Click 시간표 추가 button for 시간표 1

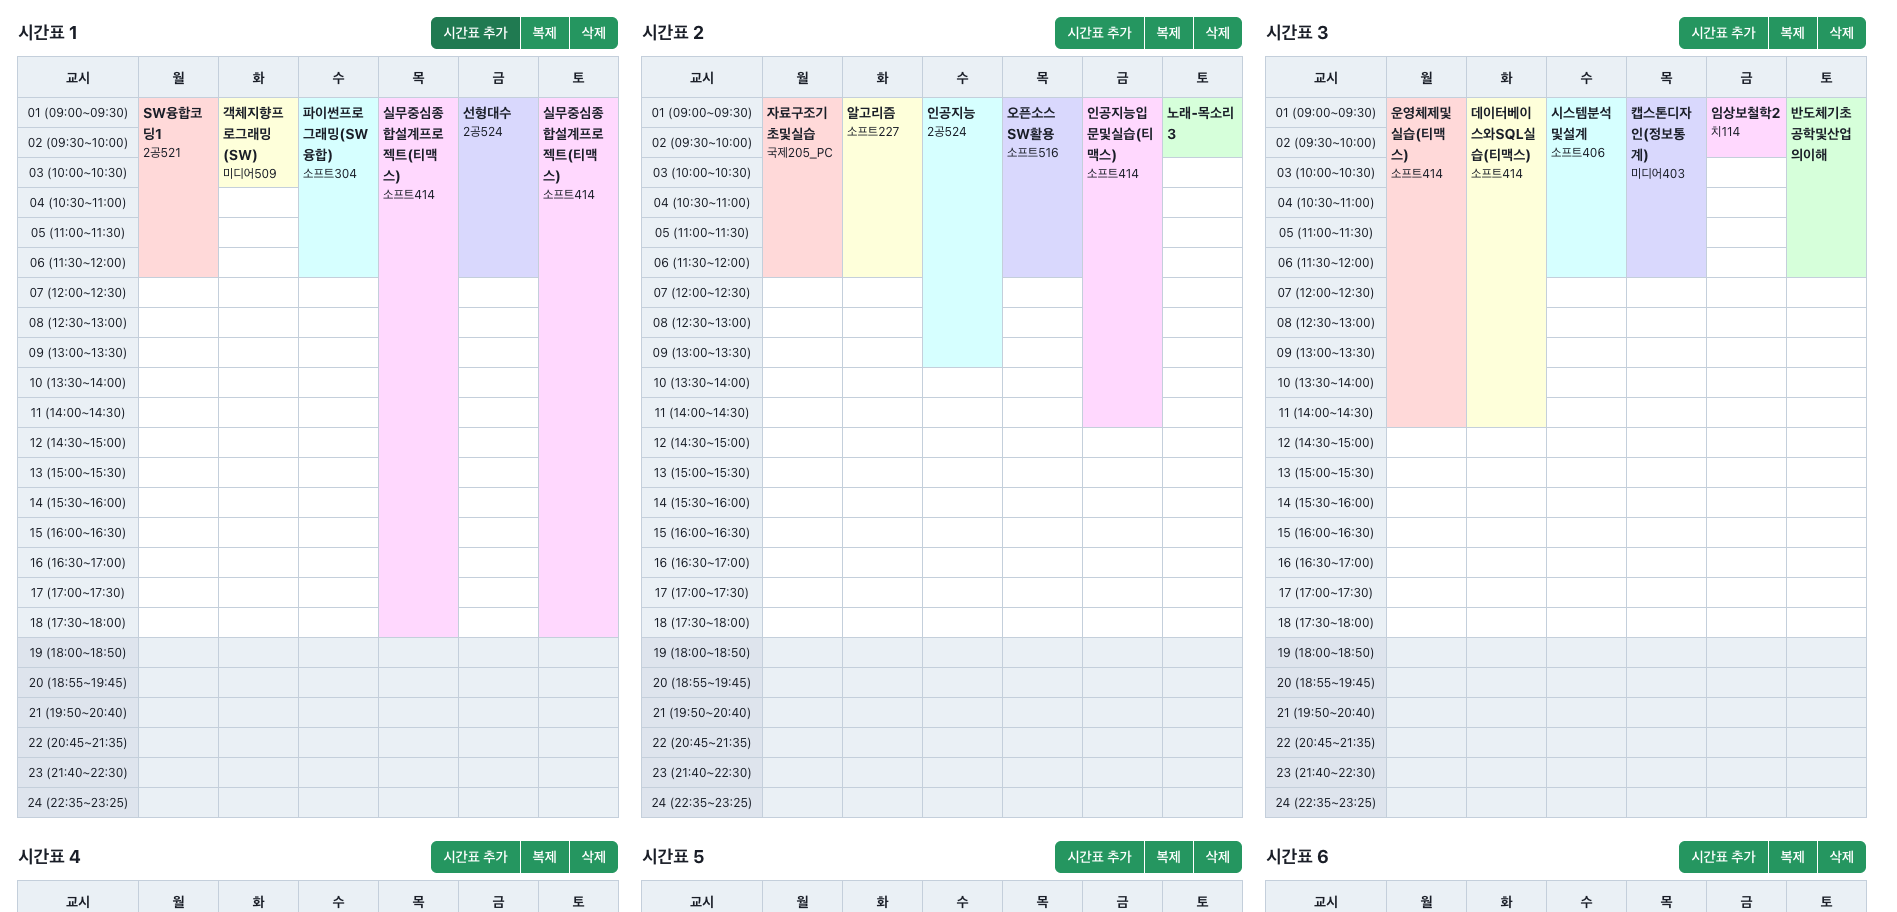tap(475, 33)
